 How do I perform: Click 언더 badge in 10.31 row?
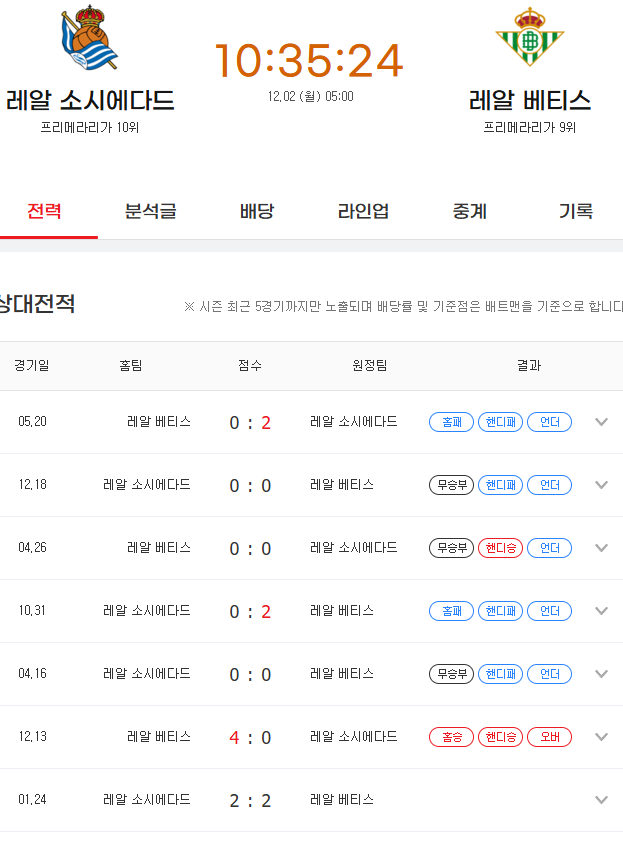[550, 611]
